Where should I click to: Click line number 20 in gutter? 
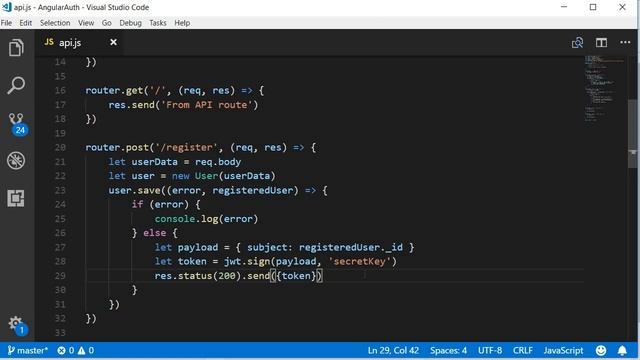pyautogui.click(x=60, y=147)
